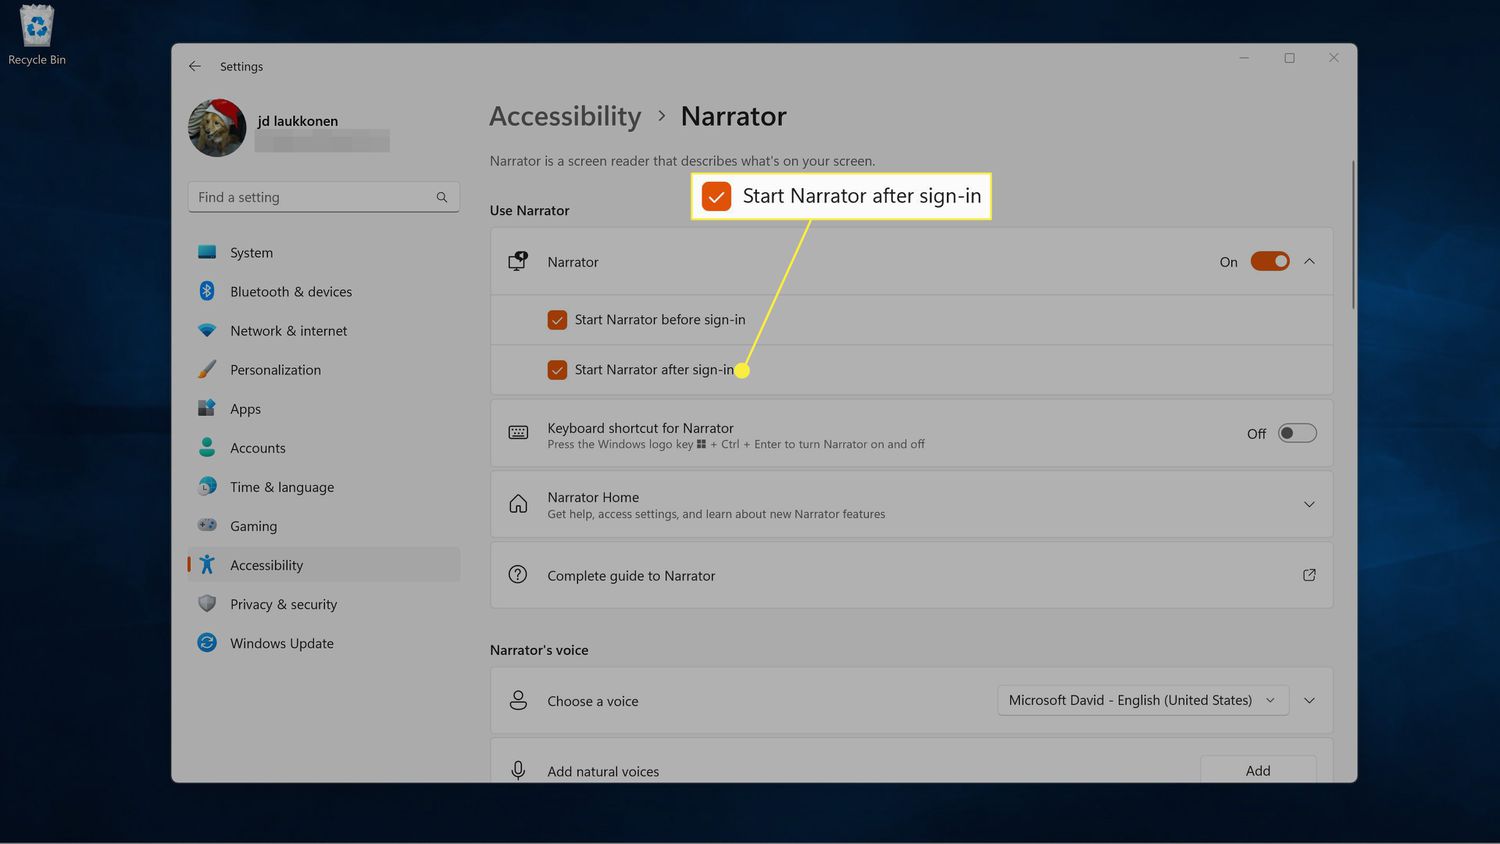Click the Personalization paintbrush icon

(x=207, y=369)
